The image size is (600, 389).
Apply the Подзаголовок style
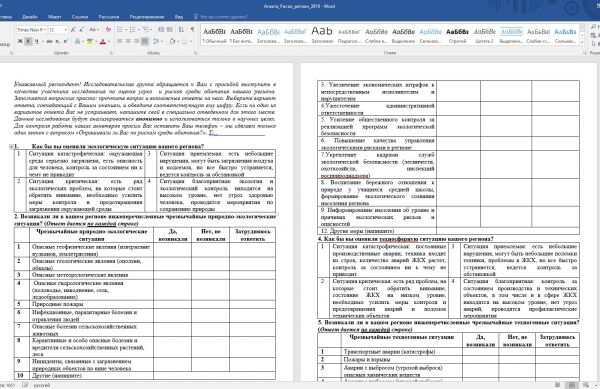[349, 35]
